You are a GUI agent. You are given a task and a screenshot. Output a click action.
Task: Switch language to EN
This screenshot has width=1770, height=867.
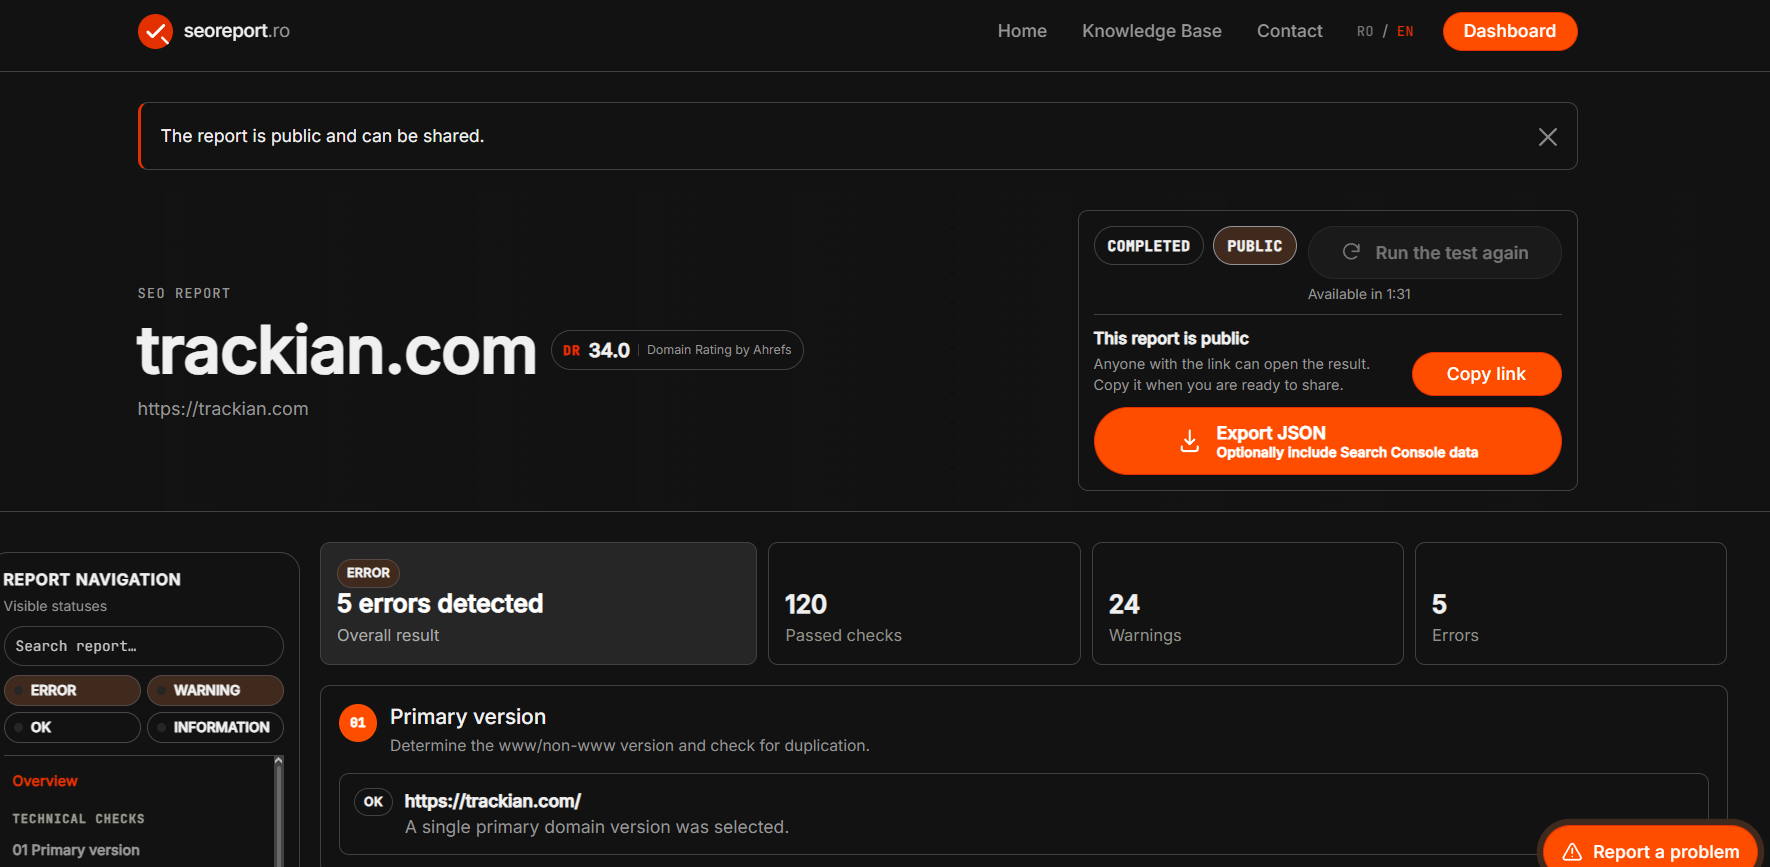click(x=1405, y=32)
